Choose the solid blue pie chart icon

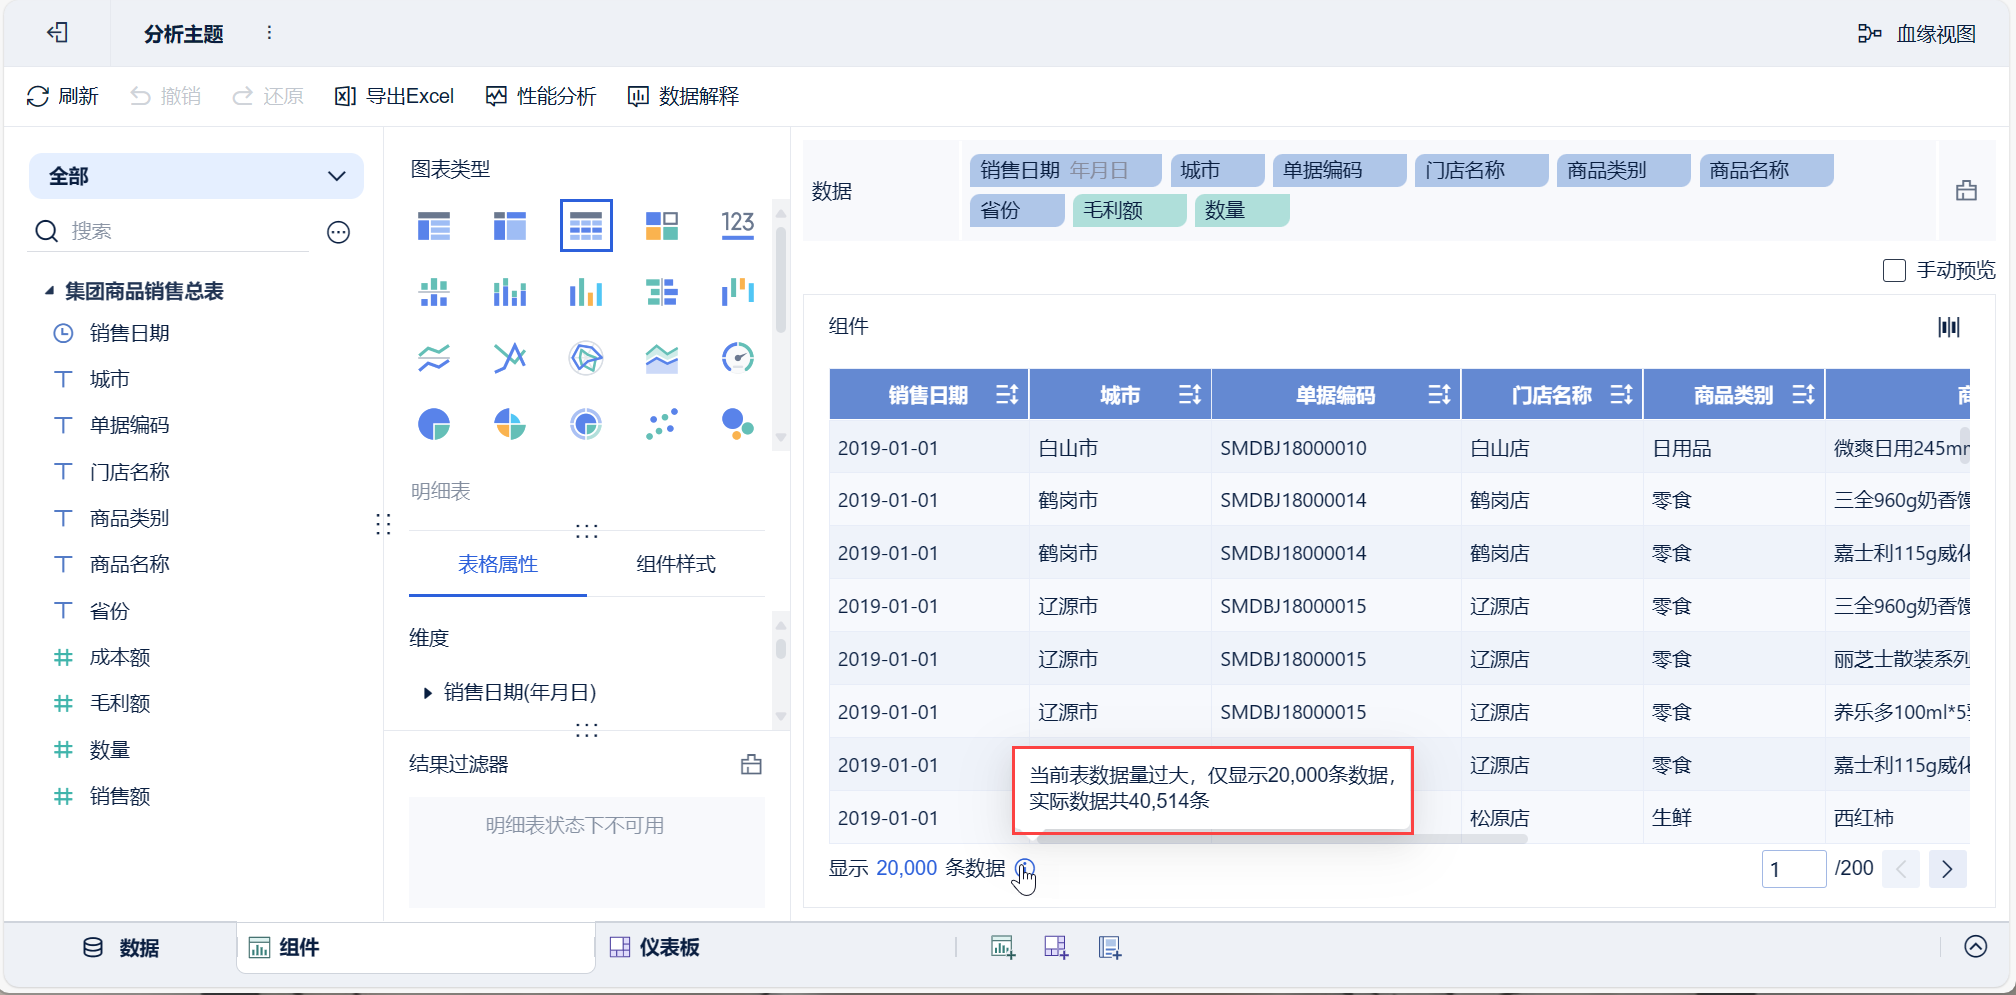tap(434, 424)
